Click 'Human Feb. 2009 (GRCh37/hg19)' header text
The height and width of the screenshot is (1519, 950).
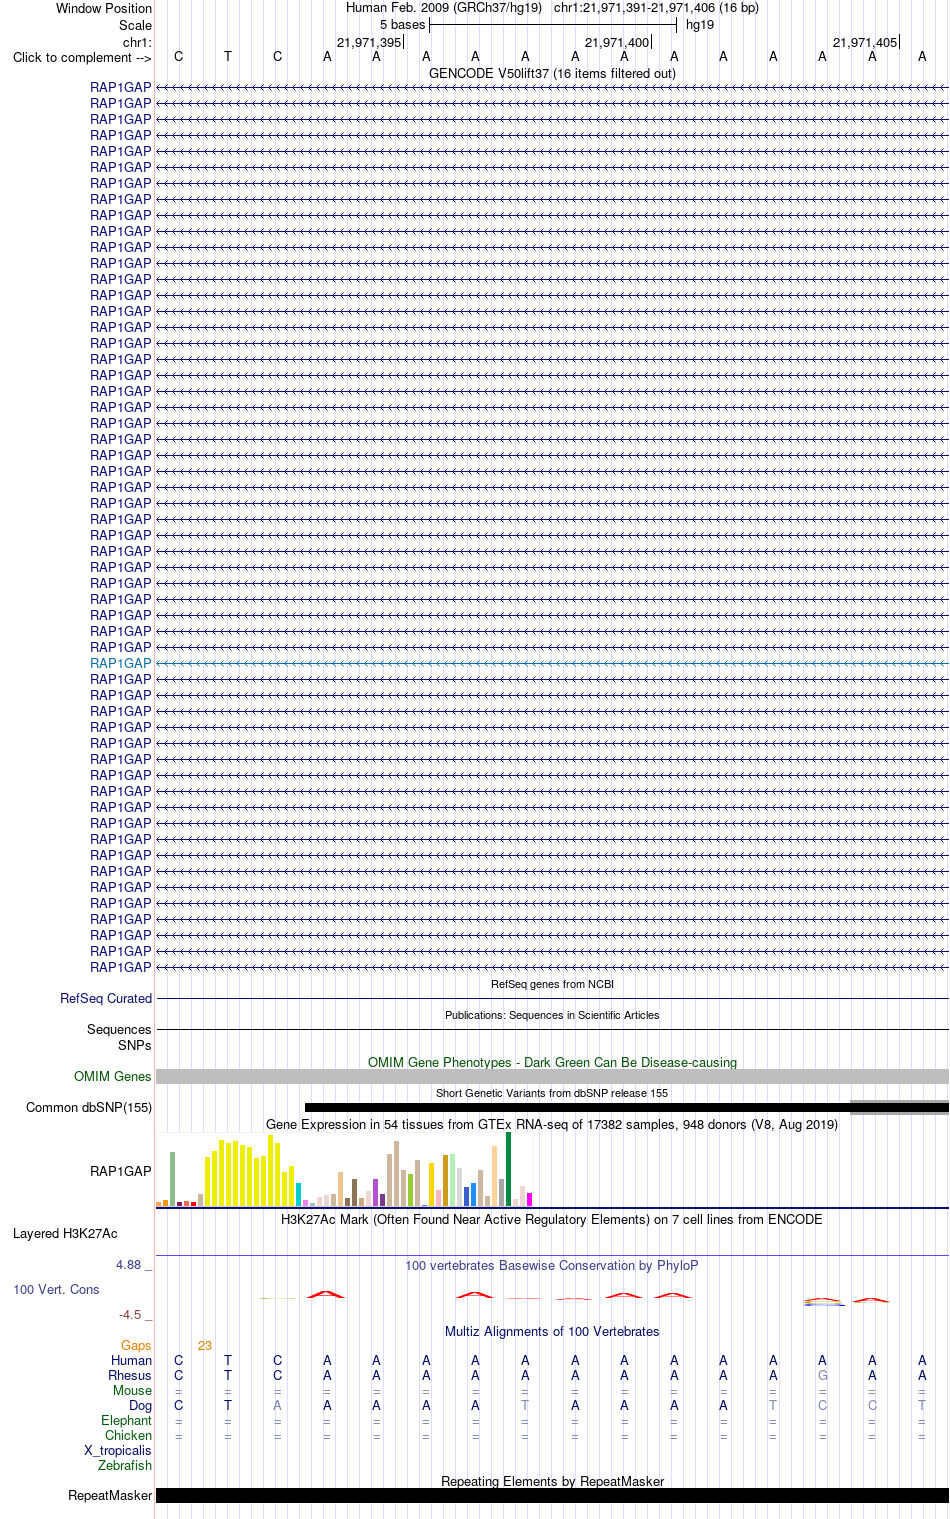click(x=444, y=7)
